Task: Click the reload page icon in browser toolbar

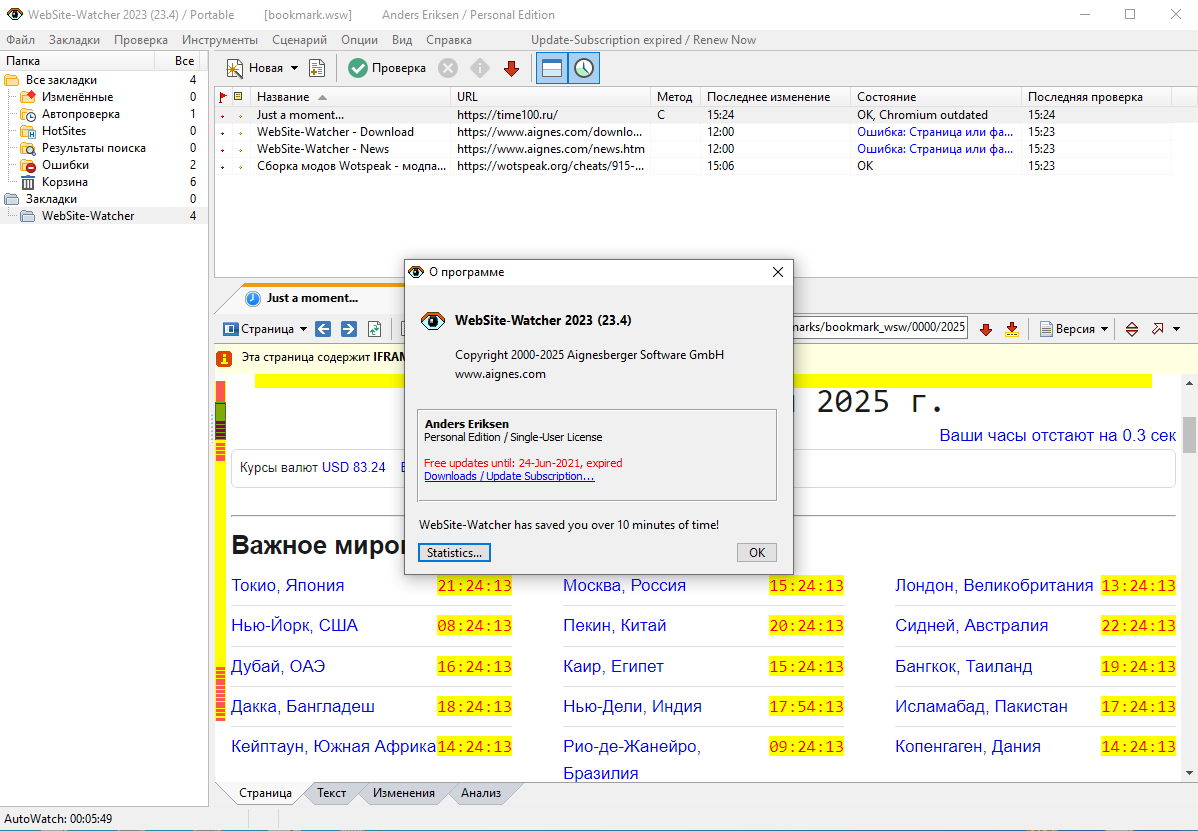Action: pyautogui.click(x=375, y=329)
